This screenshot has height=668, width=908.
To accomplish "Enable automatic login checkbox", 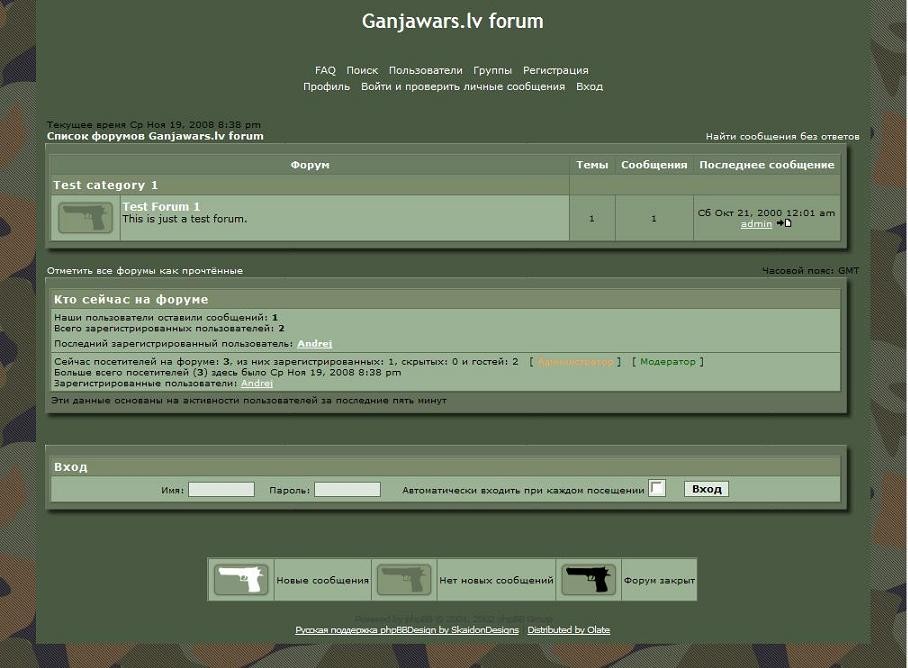I will pyautogui.click(x=657, y=488).
